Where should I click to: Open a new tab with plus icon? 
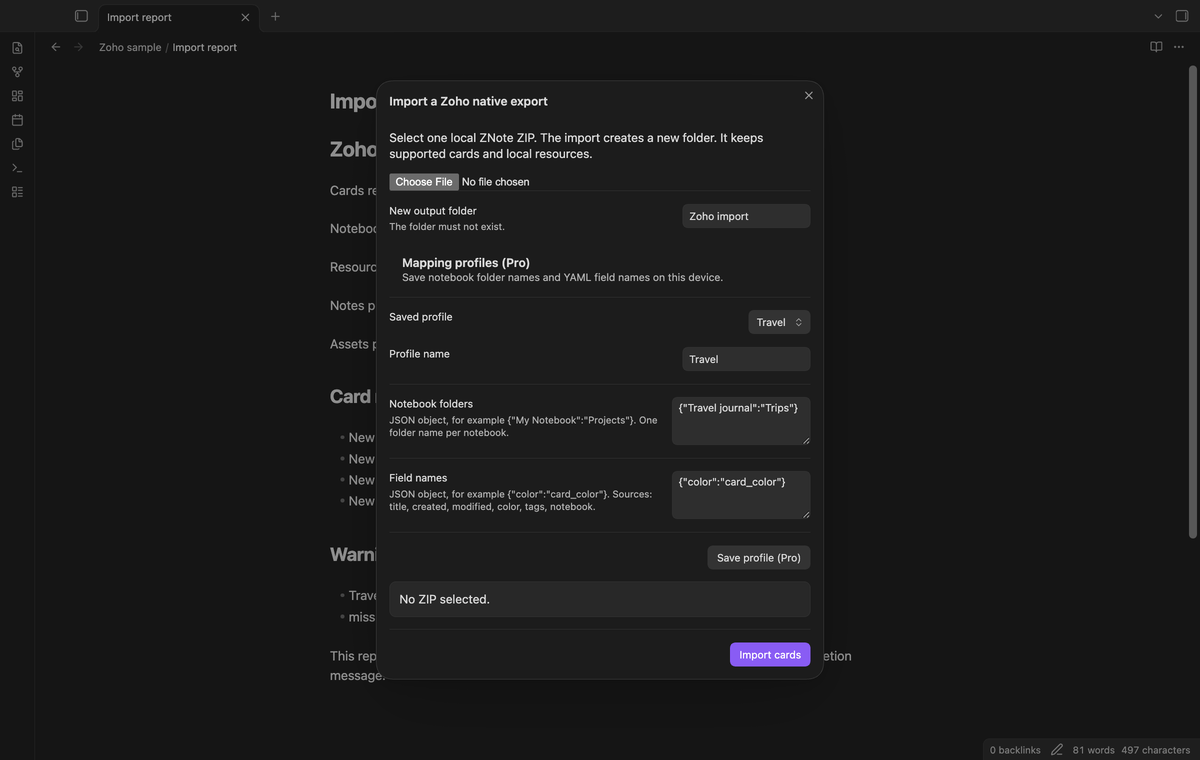click(275, 16)
